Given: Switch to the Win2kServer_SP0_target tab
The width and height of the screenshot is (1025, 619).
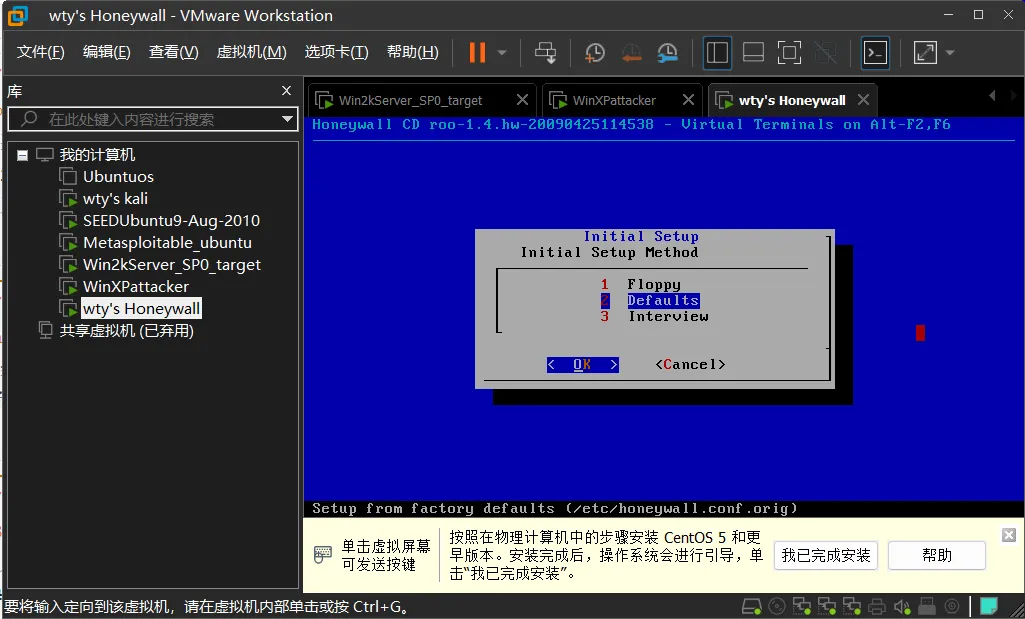Looking at the screenshot, I should tap(410, 101).
